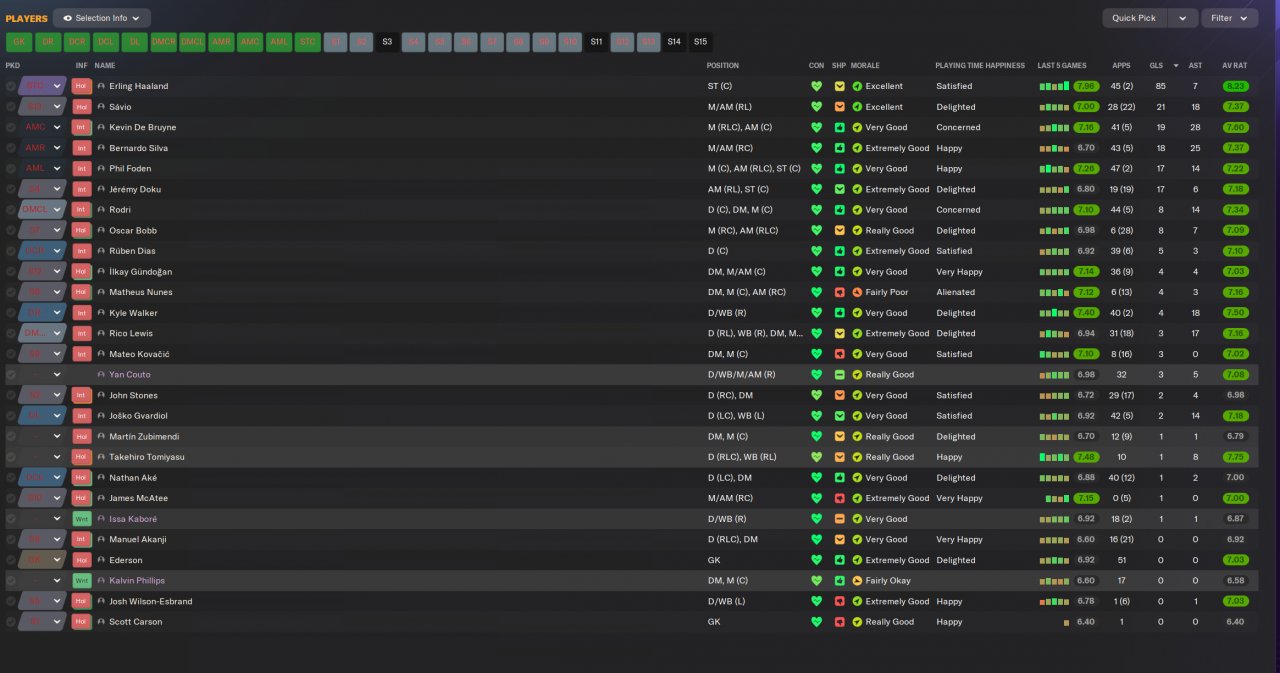Click the profile icon beside Sávio
This screenshot has height=673, width=1280.
point(101,107)
